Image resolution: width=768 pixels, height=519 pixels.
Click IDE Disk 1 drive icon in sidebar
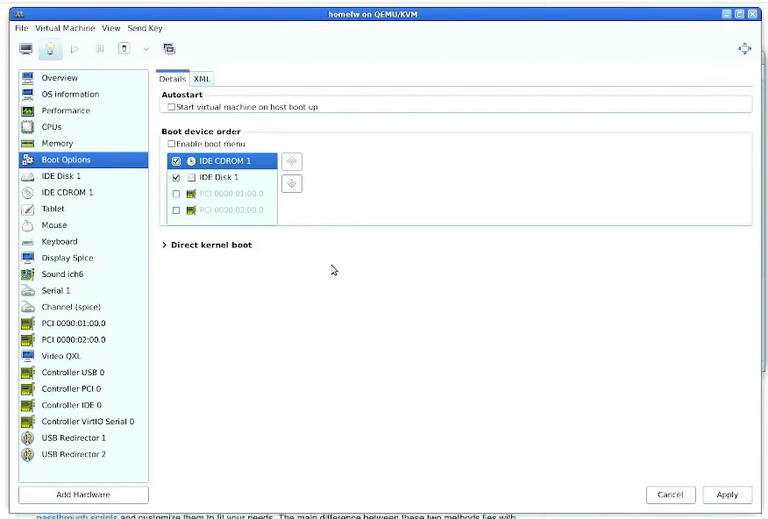click(x=28, y=176)
